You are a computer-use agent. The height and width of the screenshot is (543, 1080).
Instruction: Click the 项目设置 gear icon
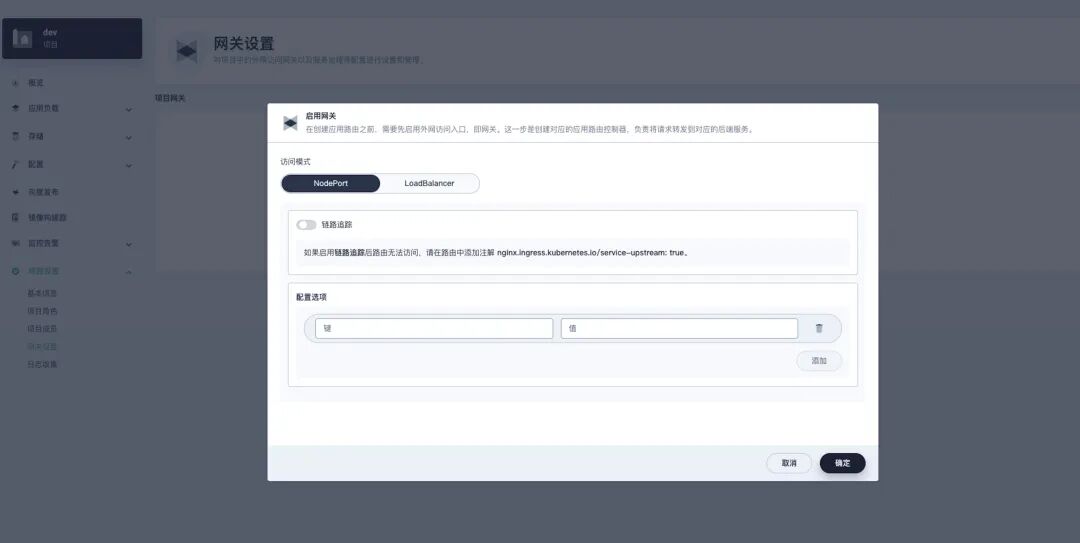pyautogui.click(x=15, y=272)
